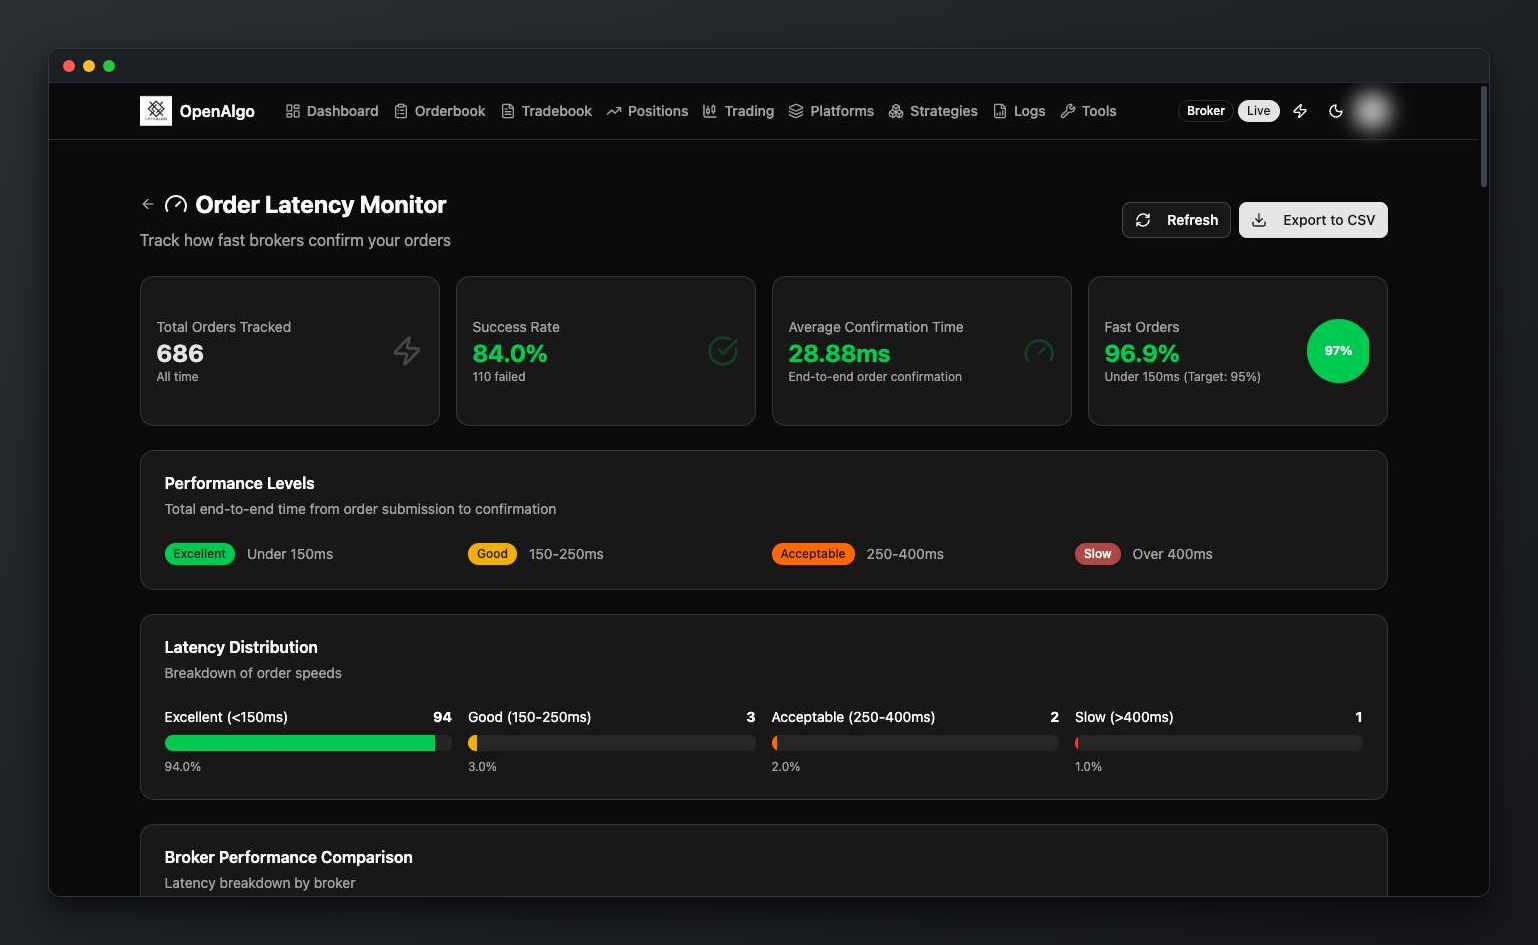Click the OpenAlgo logo icon
The height and width of the screenshot is (945, 1538).
click(156, 111)
